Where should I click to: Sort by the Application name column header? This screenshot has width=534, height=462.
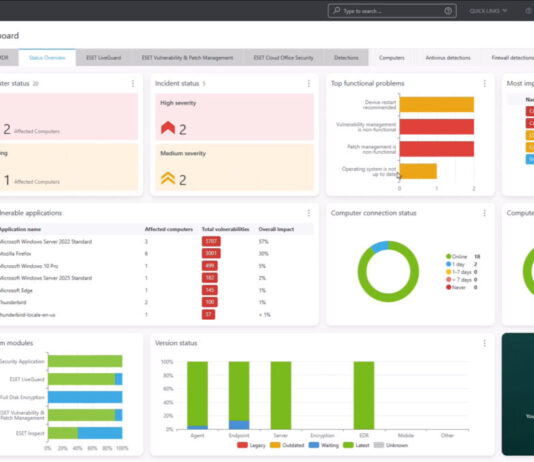click(20, 229)
